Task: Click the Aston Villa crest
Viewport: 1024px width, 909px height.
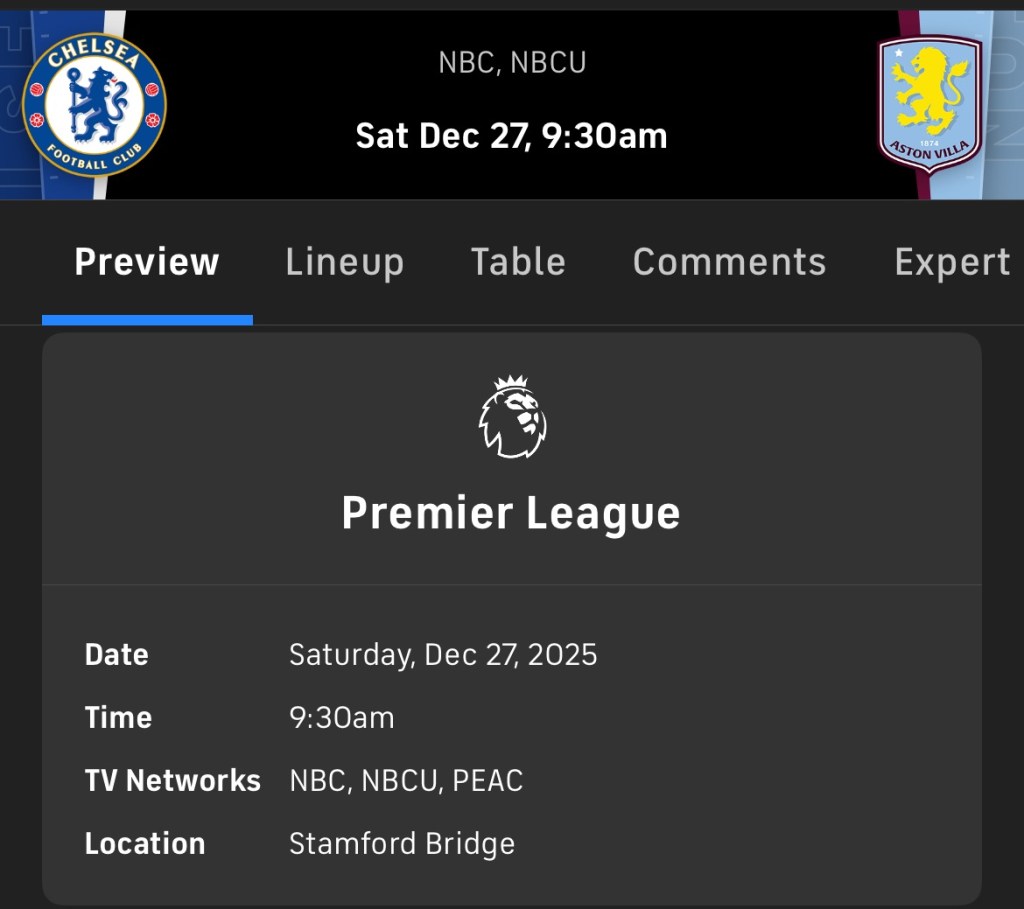Action: coord(930,102)
